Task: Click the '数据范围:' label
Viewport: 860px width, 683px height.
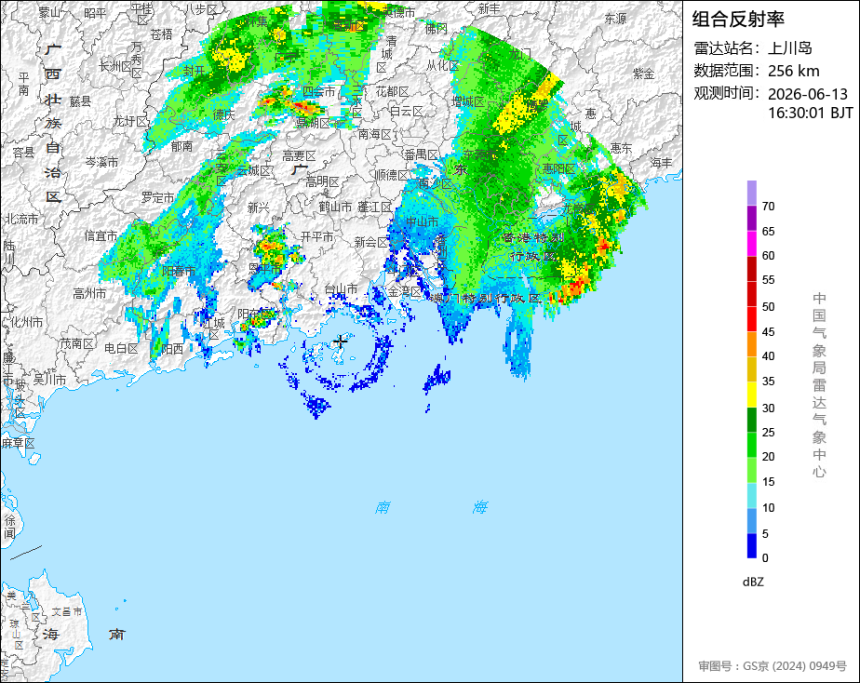Action: [x=727, y=71]
